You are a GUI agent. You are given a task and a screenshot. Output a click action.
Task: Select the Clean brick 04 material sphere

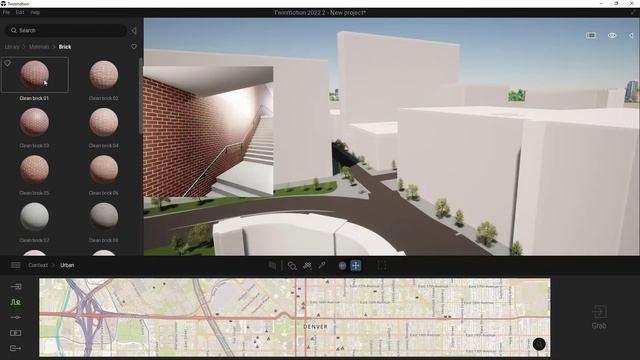click(x=104, y=122)
